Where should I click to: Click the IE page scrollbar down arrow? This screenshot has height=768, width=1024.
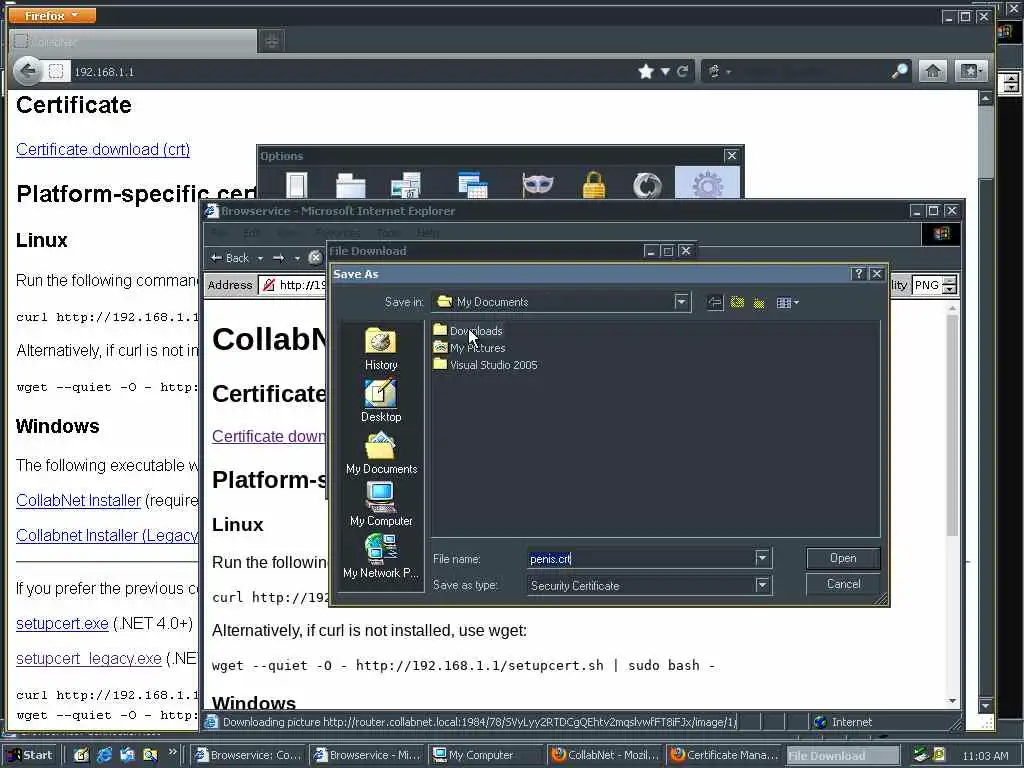point(952,701)
